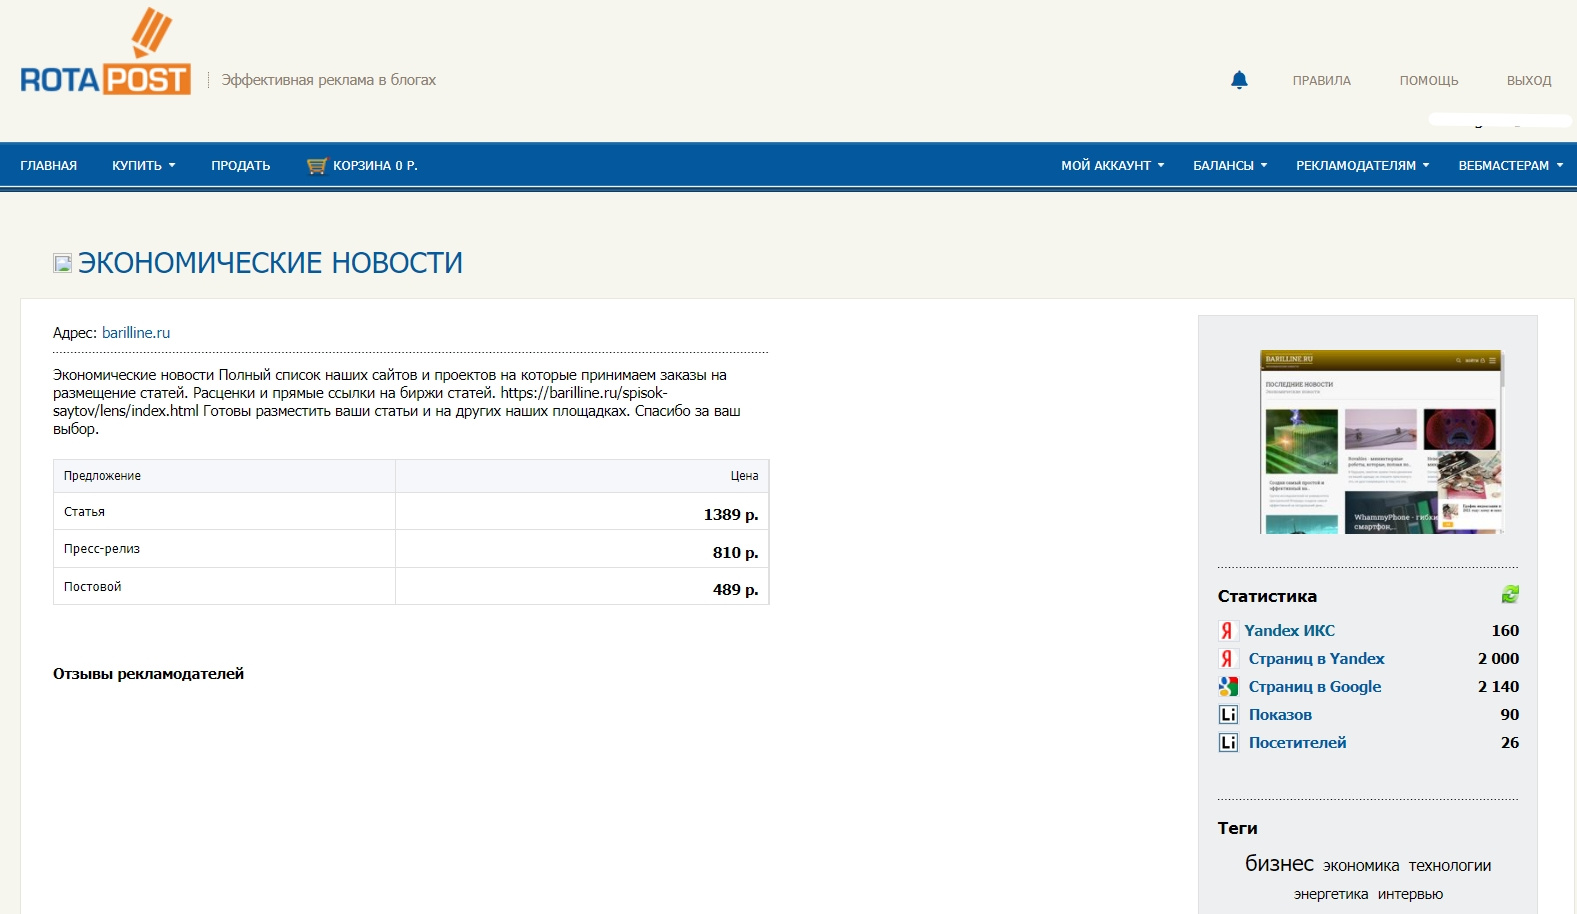
Task: Click the LiveInternet icon next to Показов
Action: pos(1228,715)
